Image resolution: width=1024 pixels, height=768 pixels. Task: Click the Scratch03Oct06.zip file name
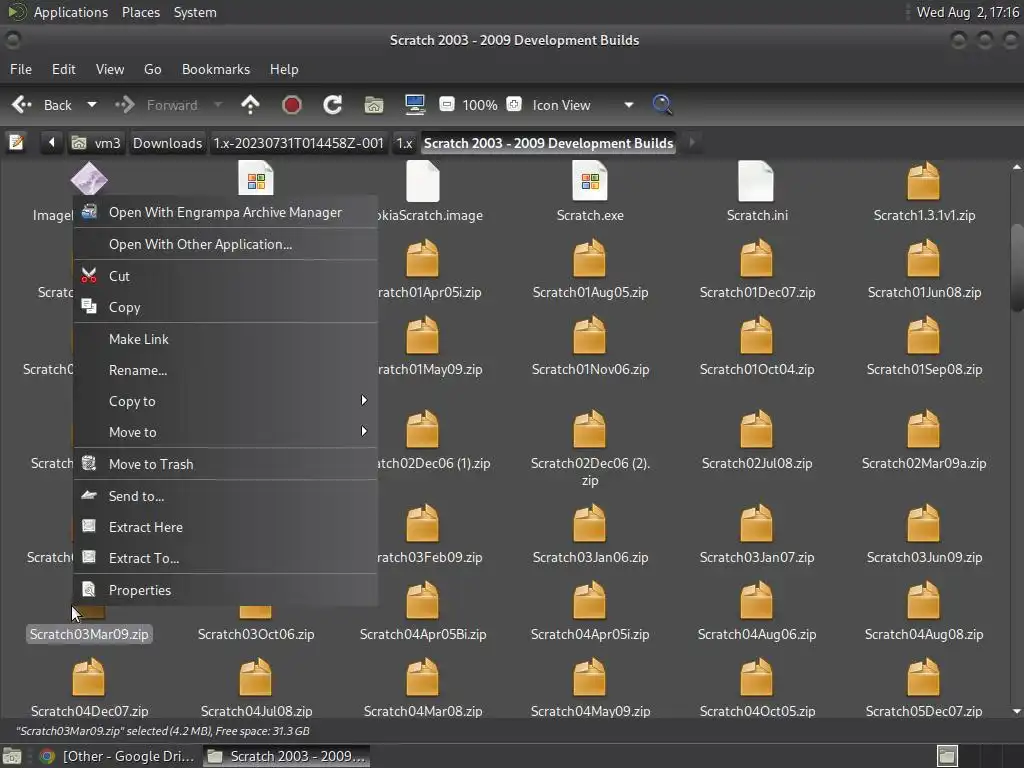[x=256, y=634]
